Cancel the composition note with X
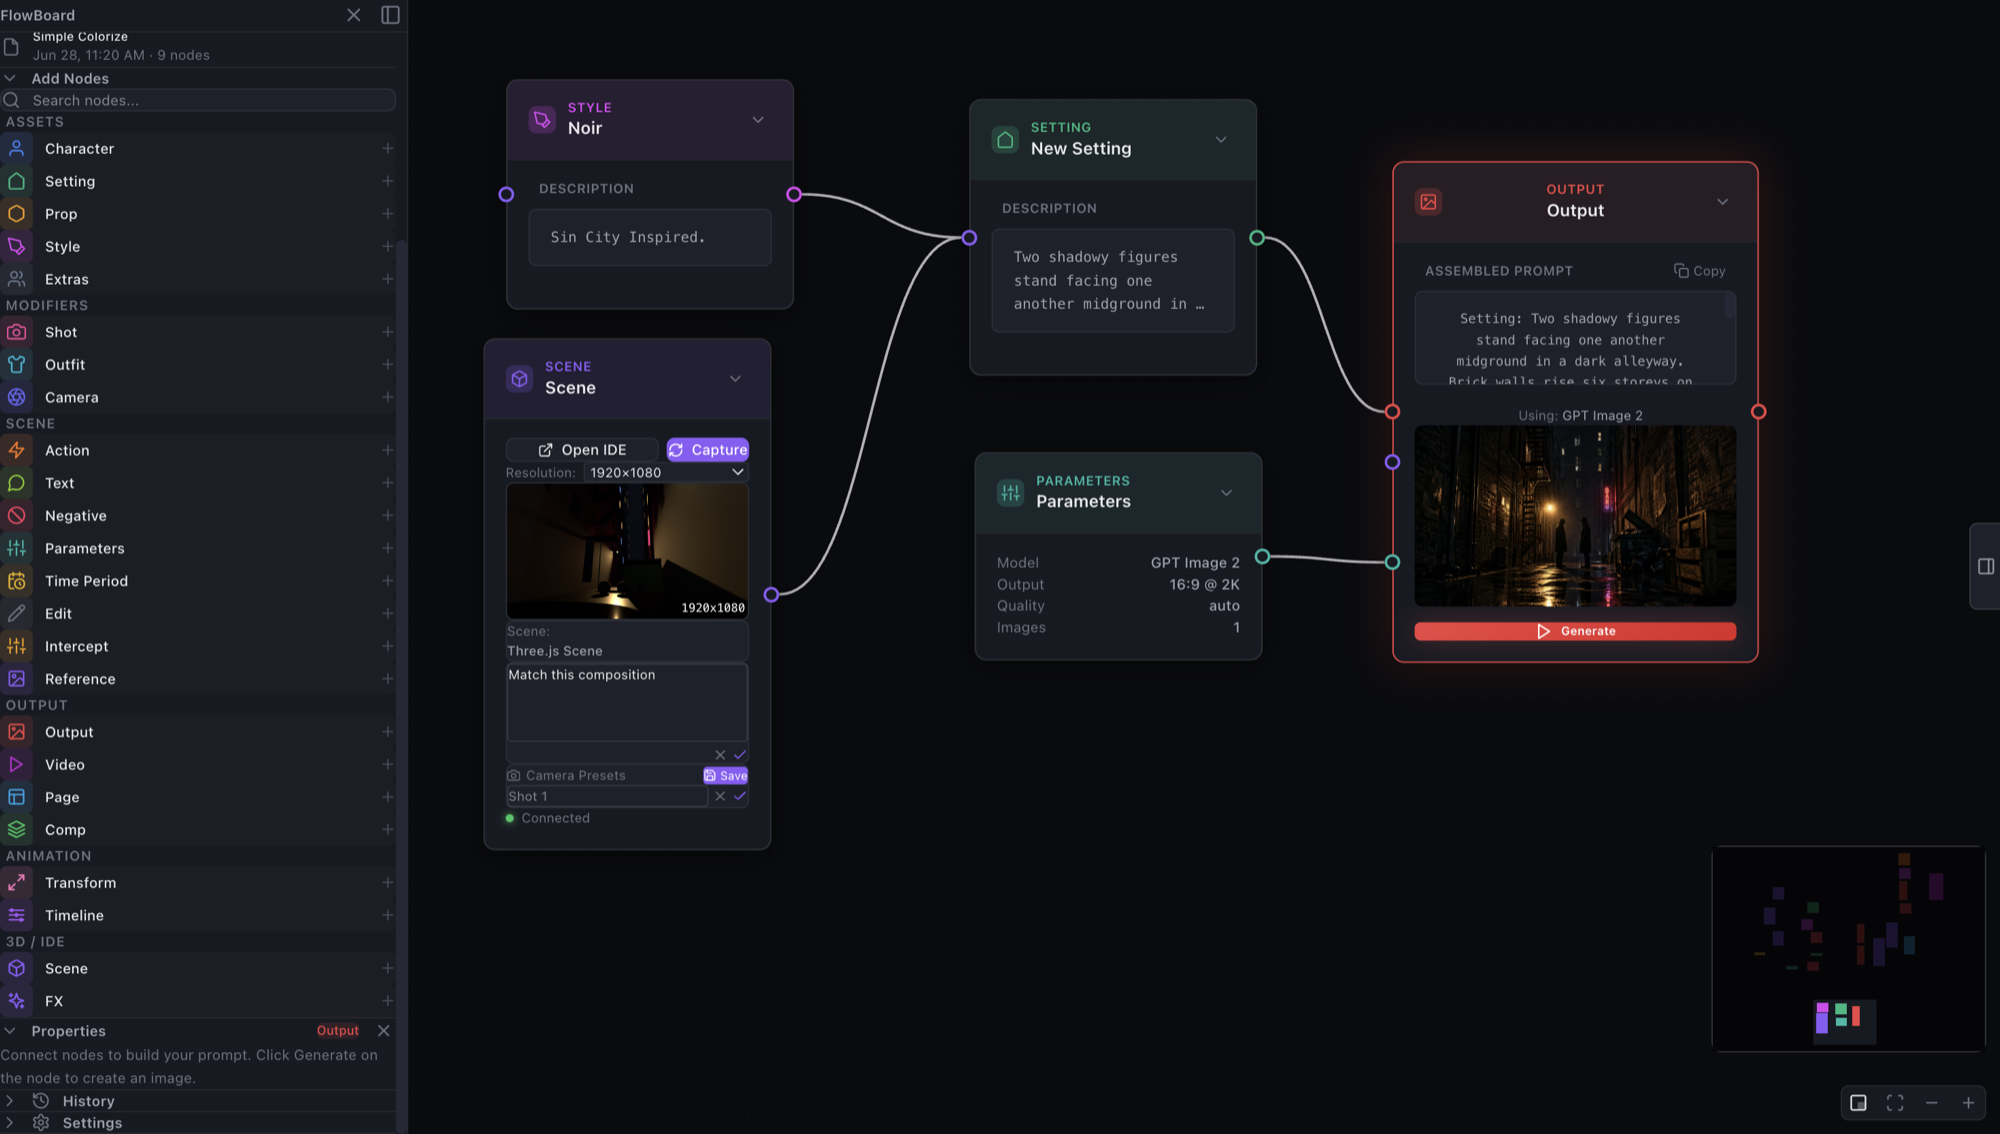Screen dimensions: 2000x1134 [x=720, y=755]
